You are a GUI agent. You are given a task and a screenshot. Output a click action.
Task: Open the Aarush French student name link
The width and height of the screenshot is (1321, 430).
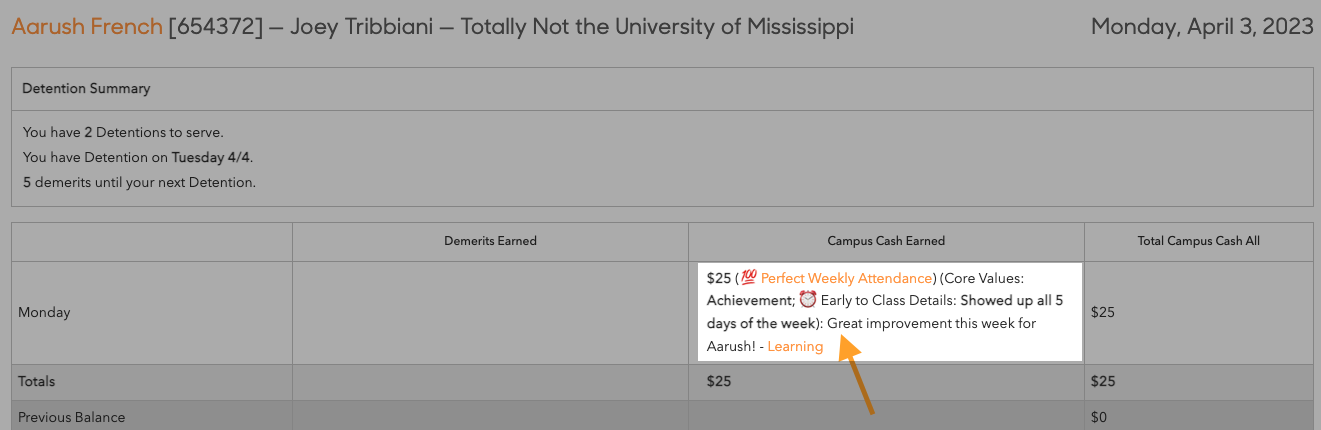tap(87, 27)
